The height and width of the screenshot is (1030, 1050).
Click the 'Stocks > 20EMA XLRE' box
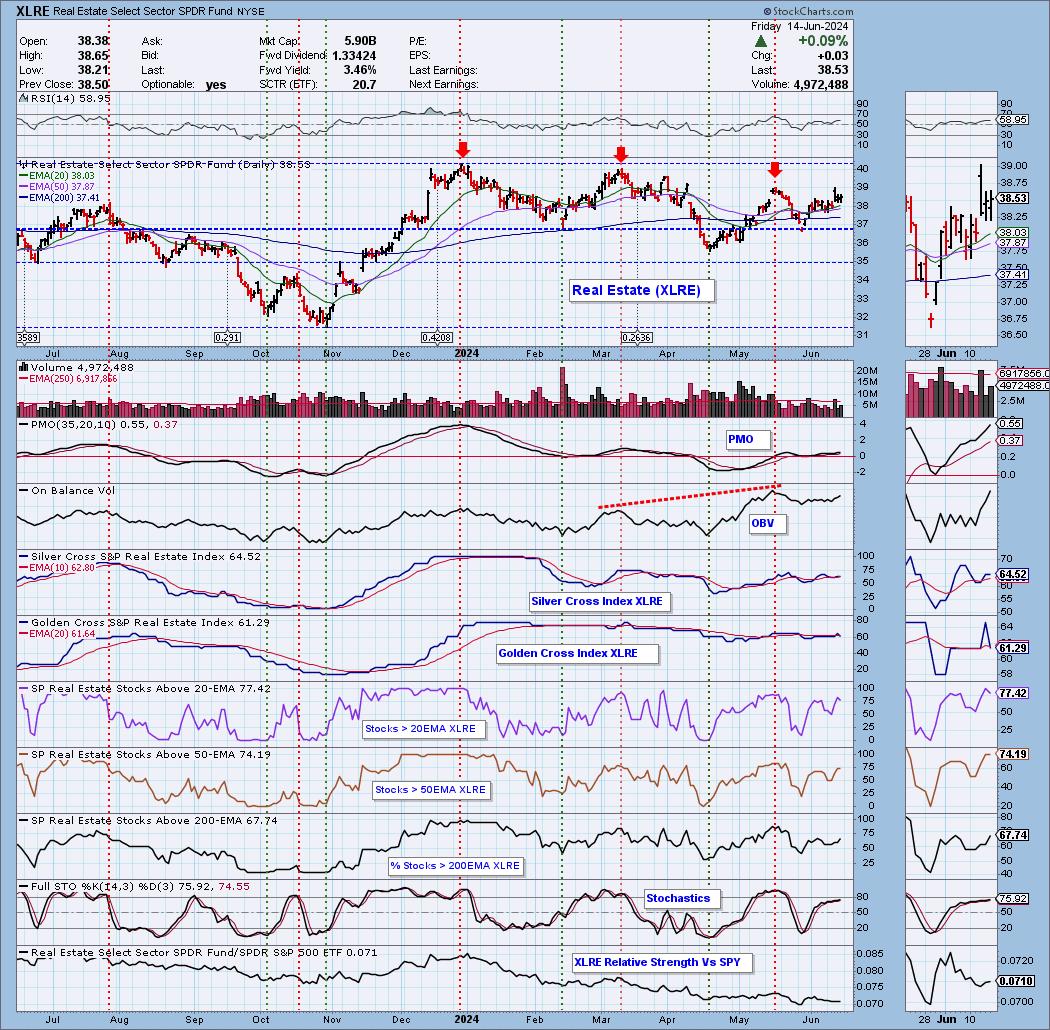(424, 729)
